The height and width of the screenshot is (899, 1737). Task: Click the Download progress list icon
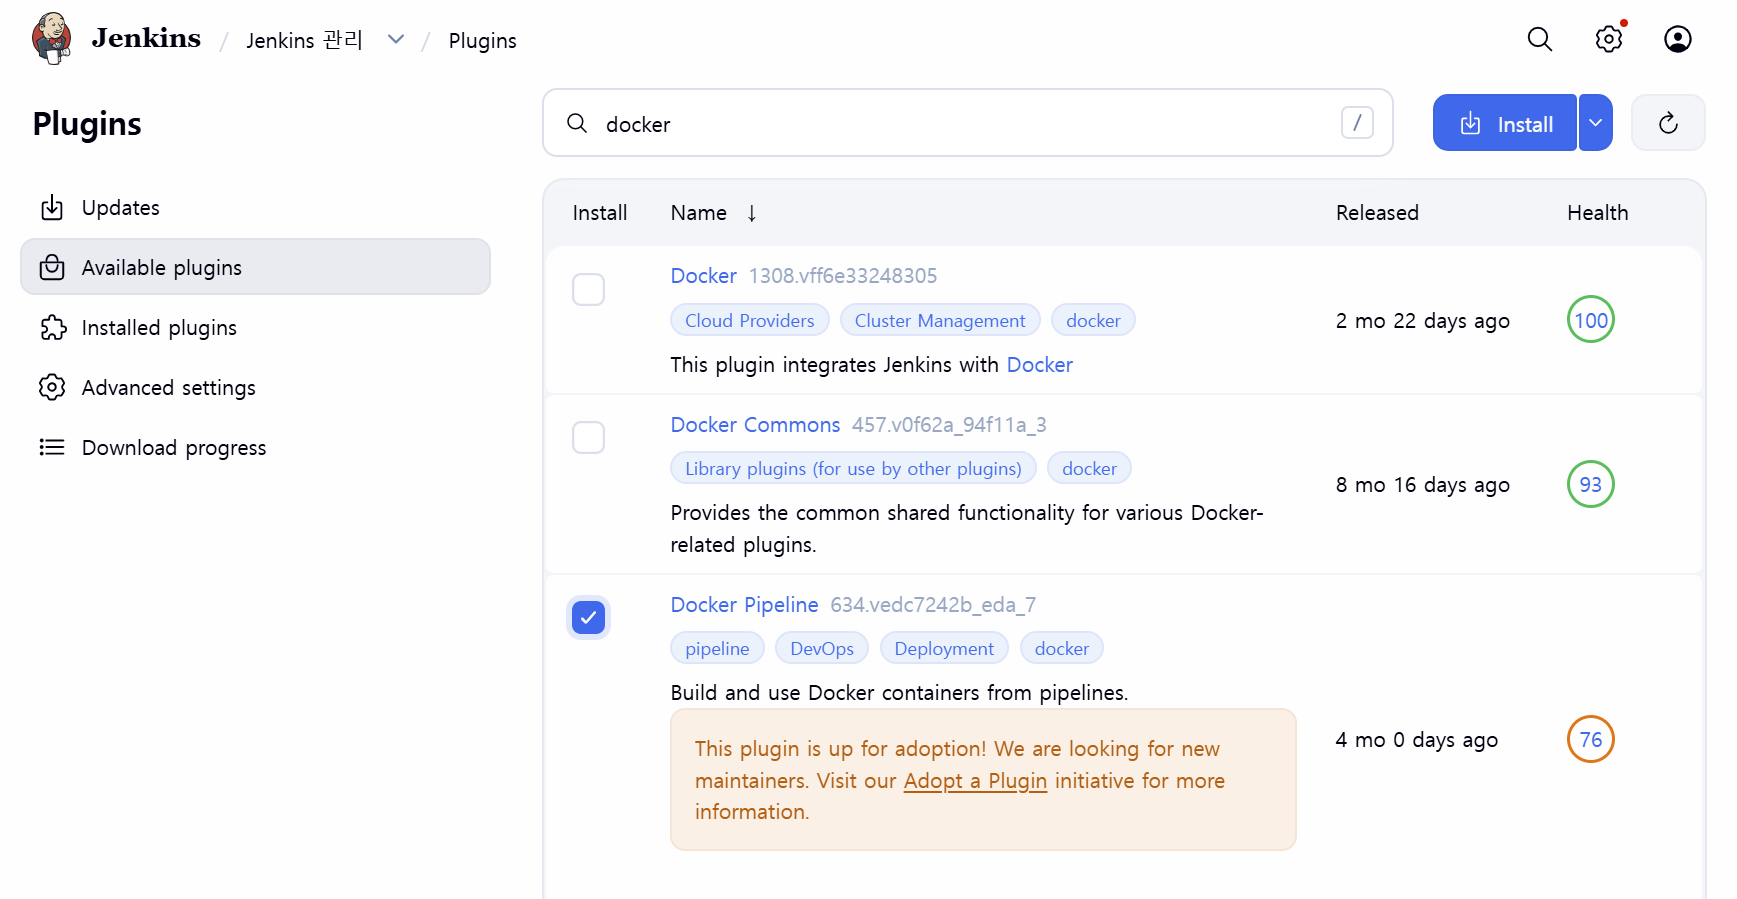[52, 447]
